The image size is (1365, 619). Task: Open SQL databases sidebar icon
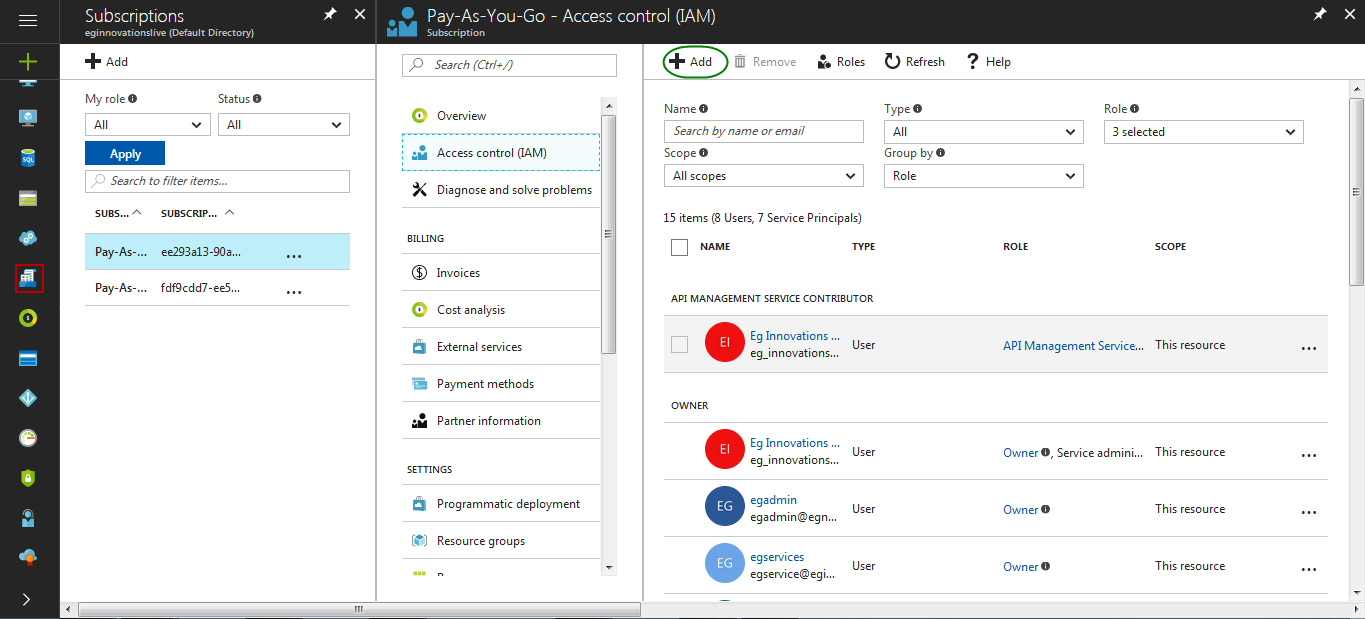coord(28,158)
